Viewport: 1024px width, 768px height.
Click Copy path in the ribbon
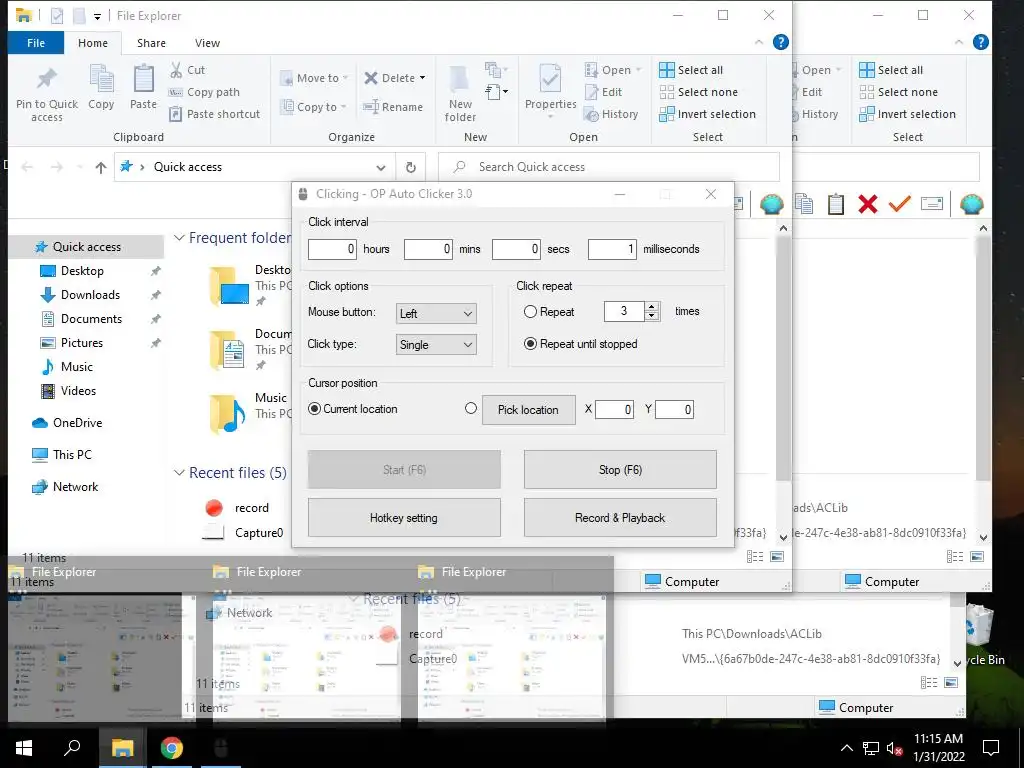[204, 92]
